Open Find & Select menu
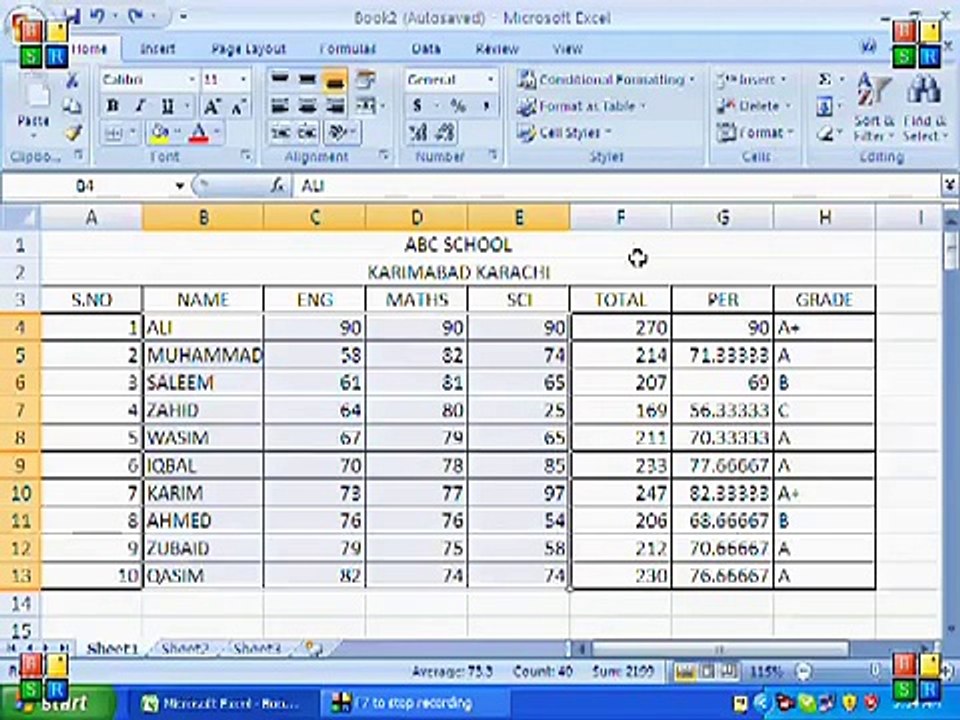This screenshot has width=960, height=720. click(924, 108)
